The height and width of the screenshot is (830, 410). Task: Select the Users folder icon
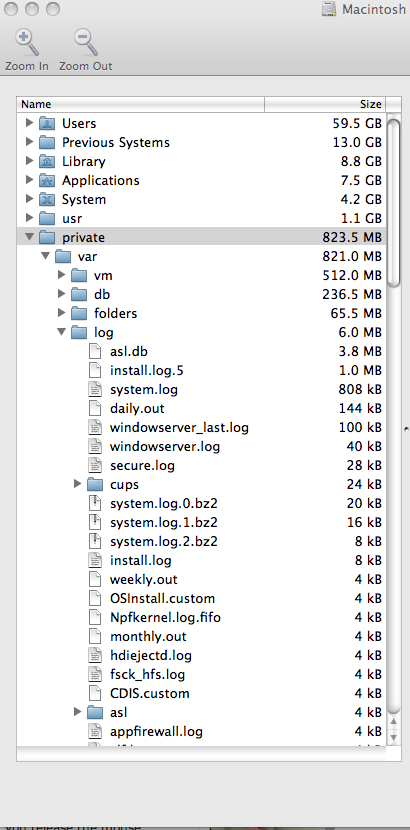[47, 123]
